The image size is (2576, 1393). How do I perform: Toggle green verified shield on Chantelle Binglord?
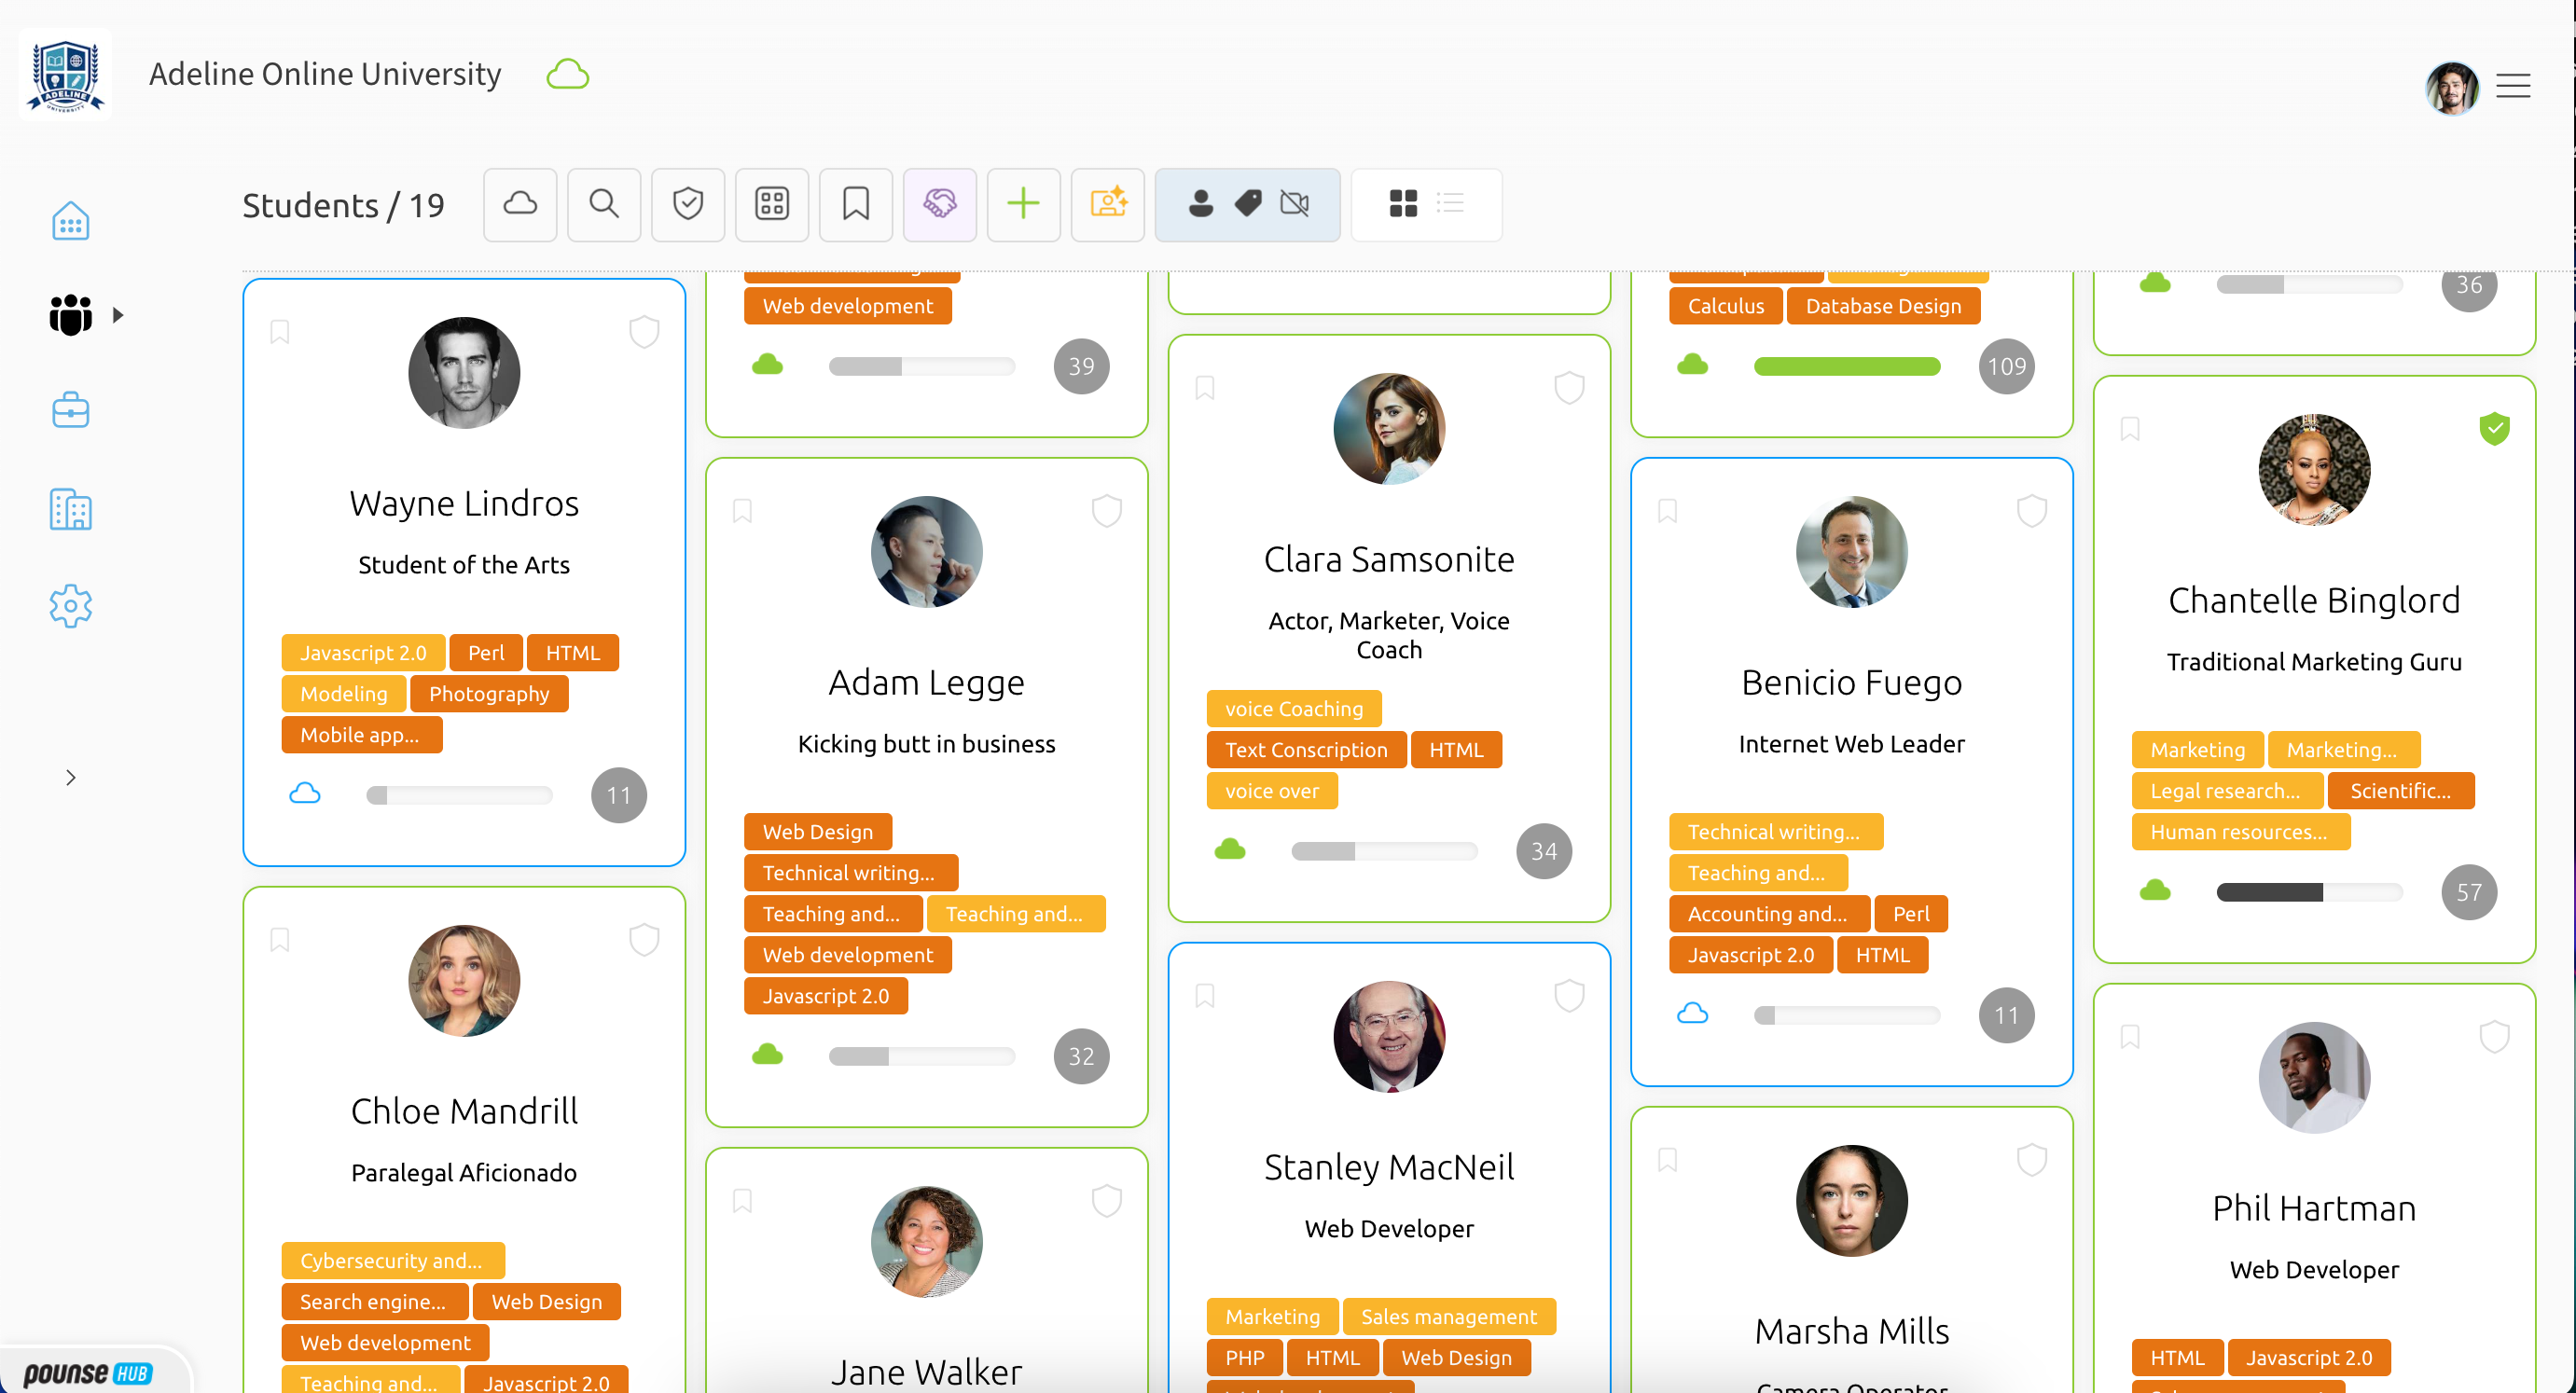point(2494,428)
